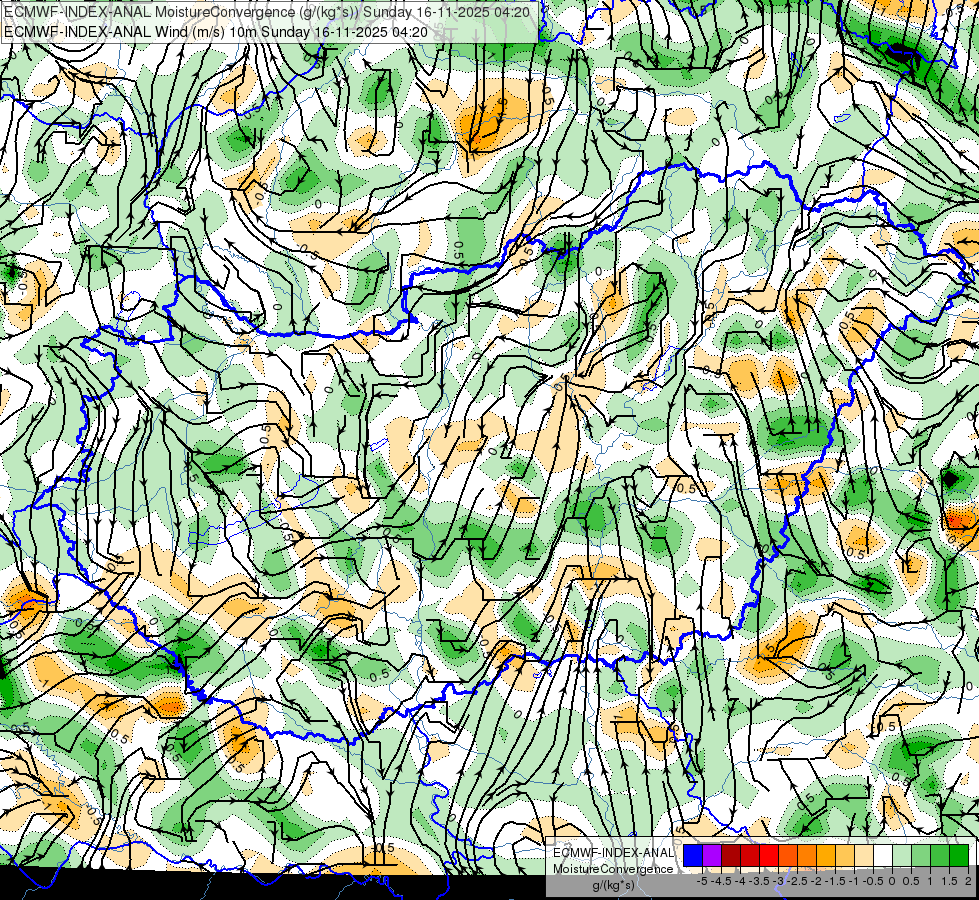Click the orange legend swatch (-2.5 to -2)
Screen dimensions: 979x900
(x=807, y=855)
